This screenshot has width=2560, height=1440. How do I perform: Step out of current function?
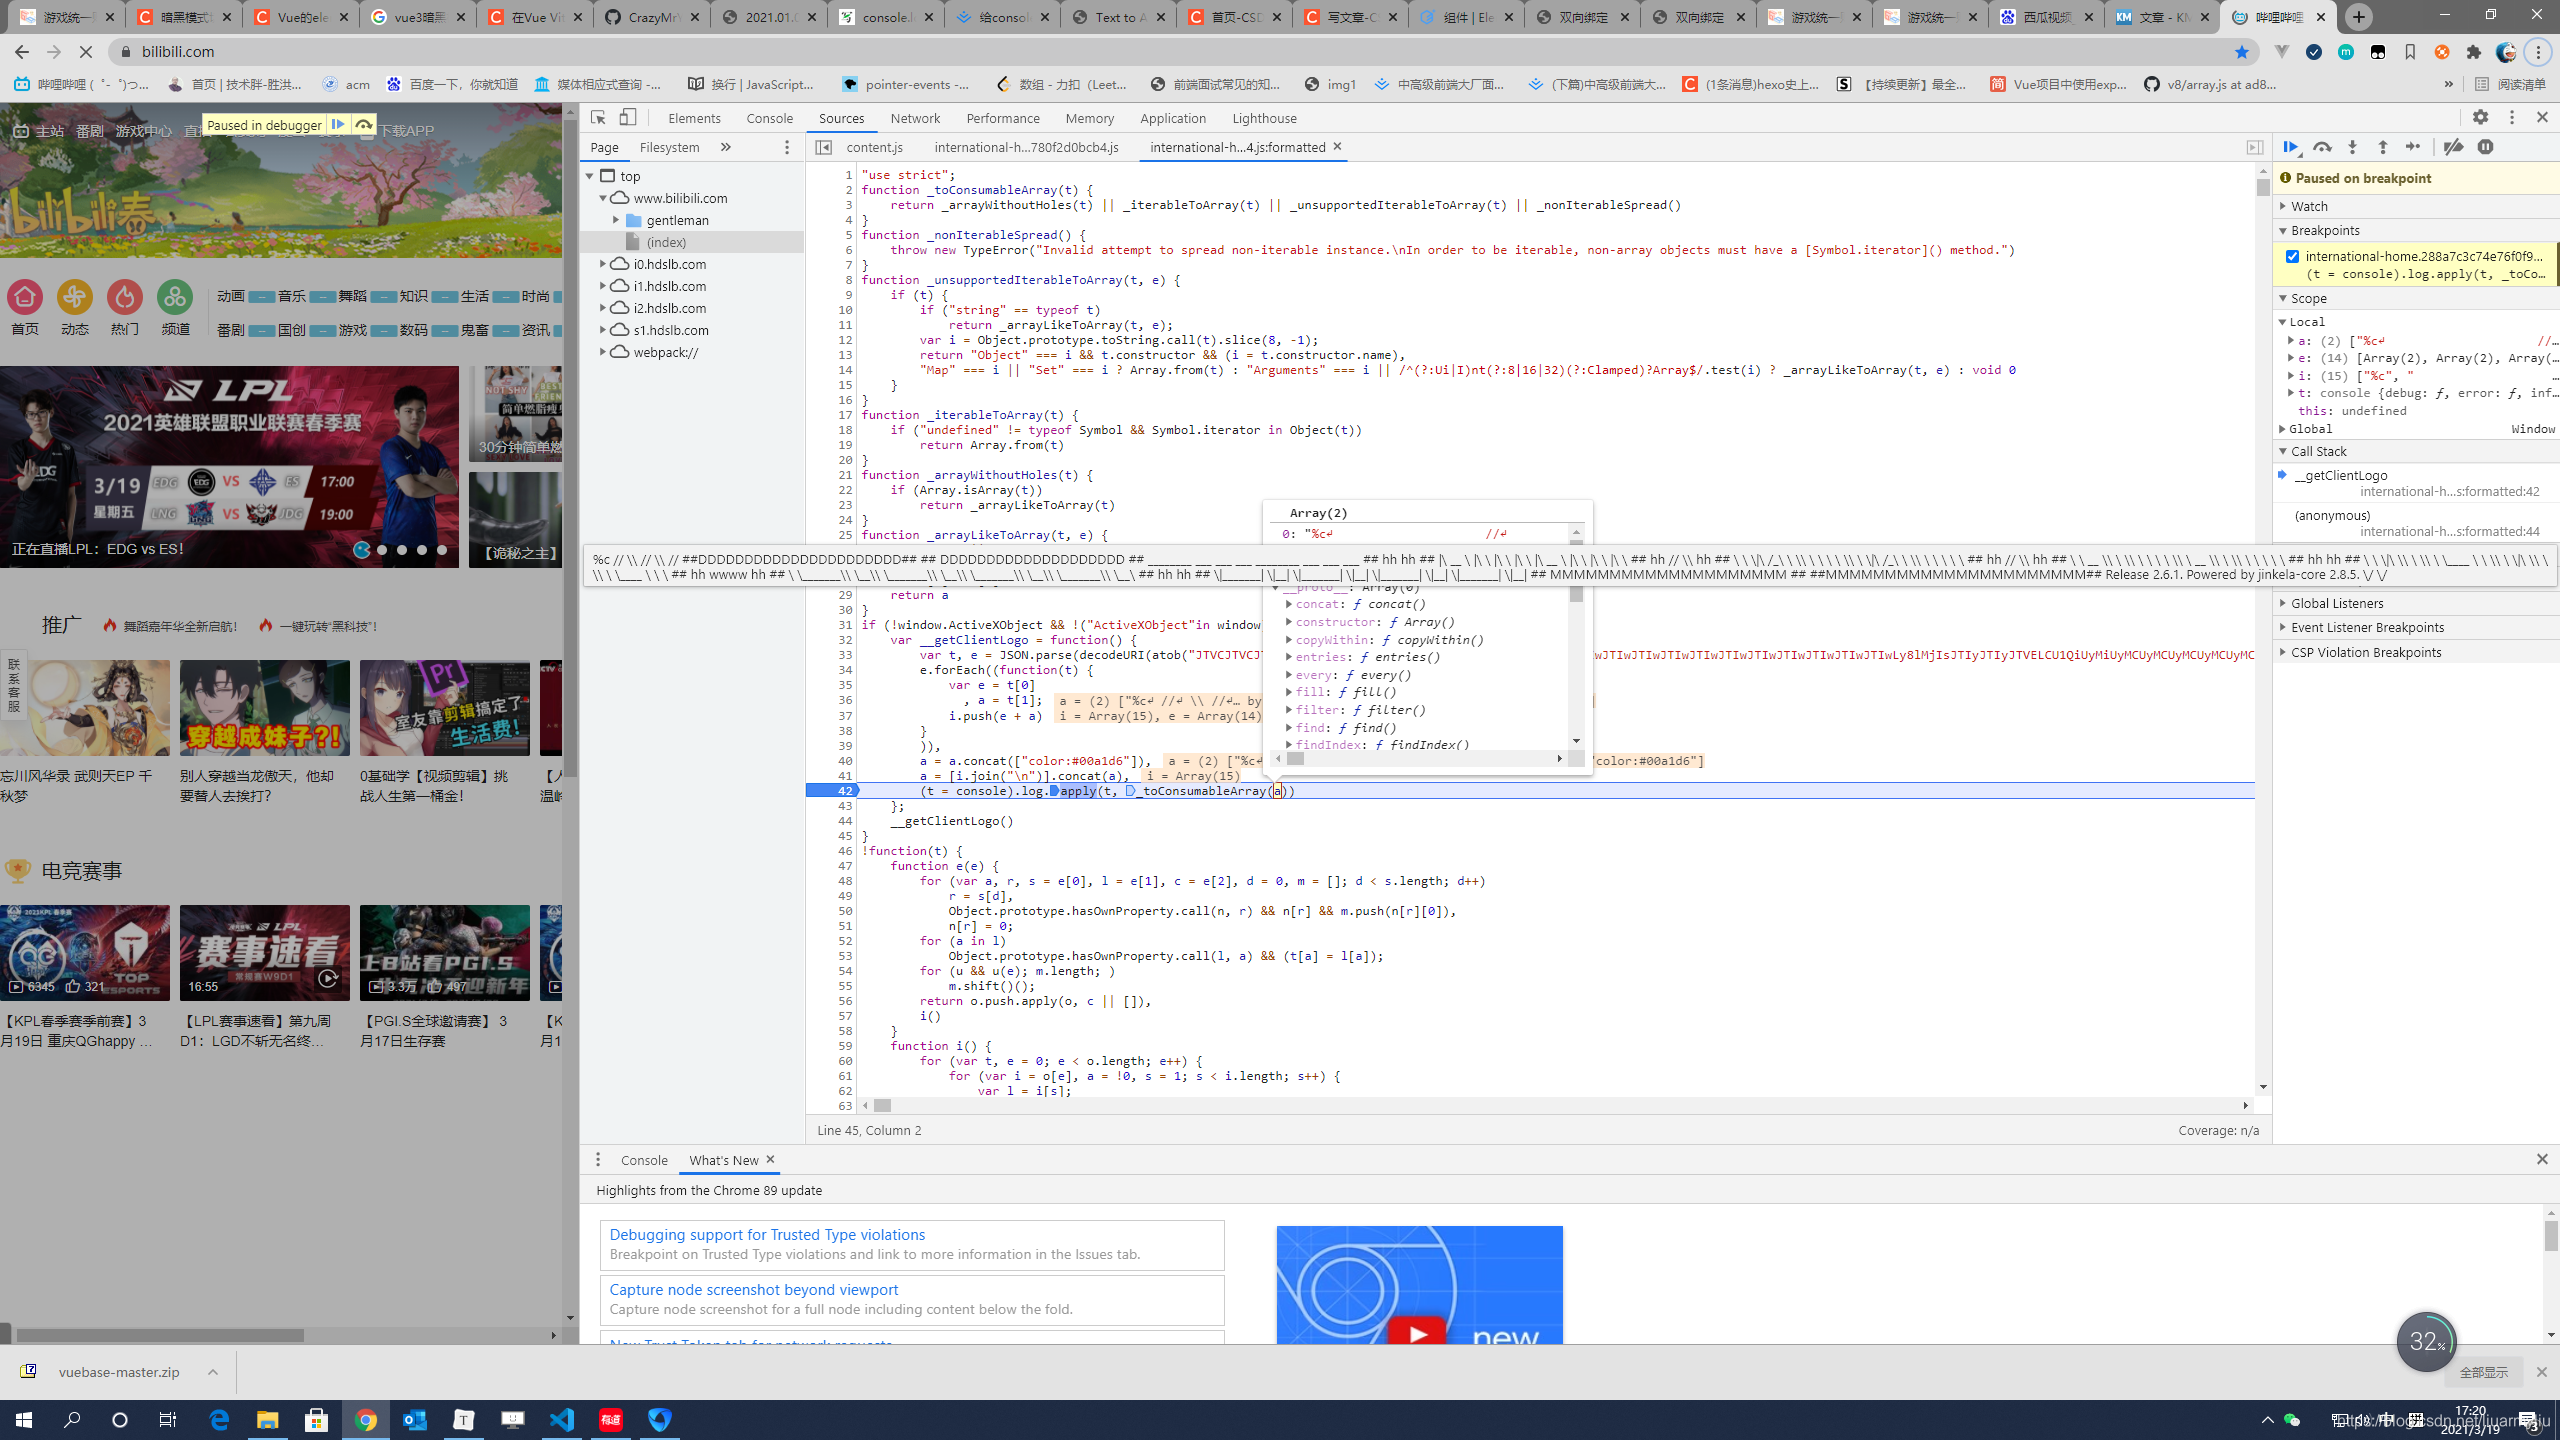coord(2383,147)
